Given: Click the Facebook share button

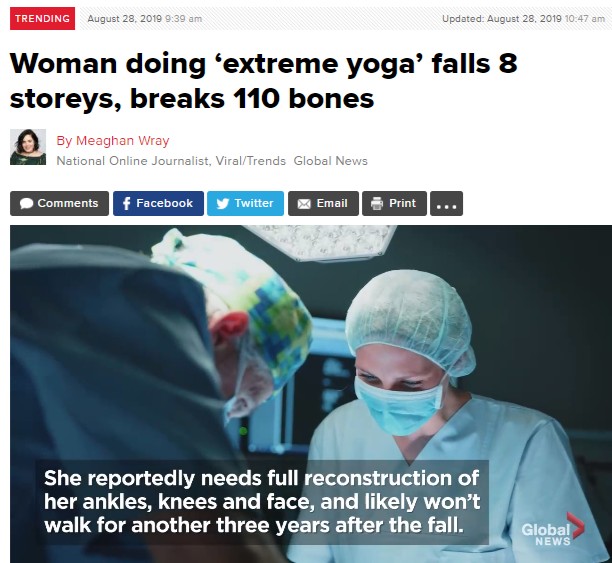Looking at the screenshot, I should point(158,203).
